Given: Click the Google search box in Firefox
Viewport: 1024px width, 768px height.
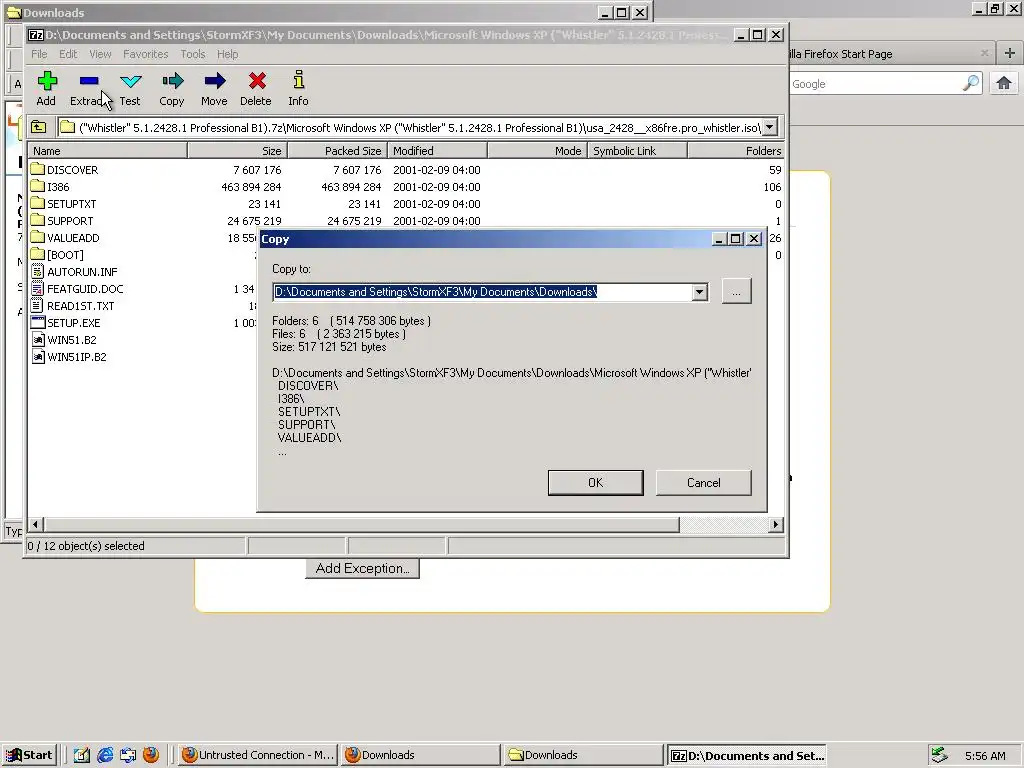Looking at the screenshot, I should click(875, 84).
